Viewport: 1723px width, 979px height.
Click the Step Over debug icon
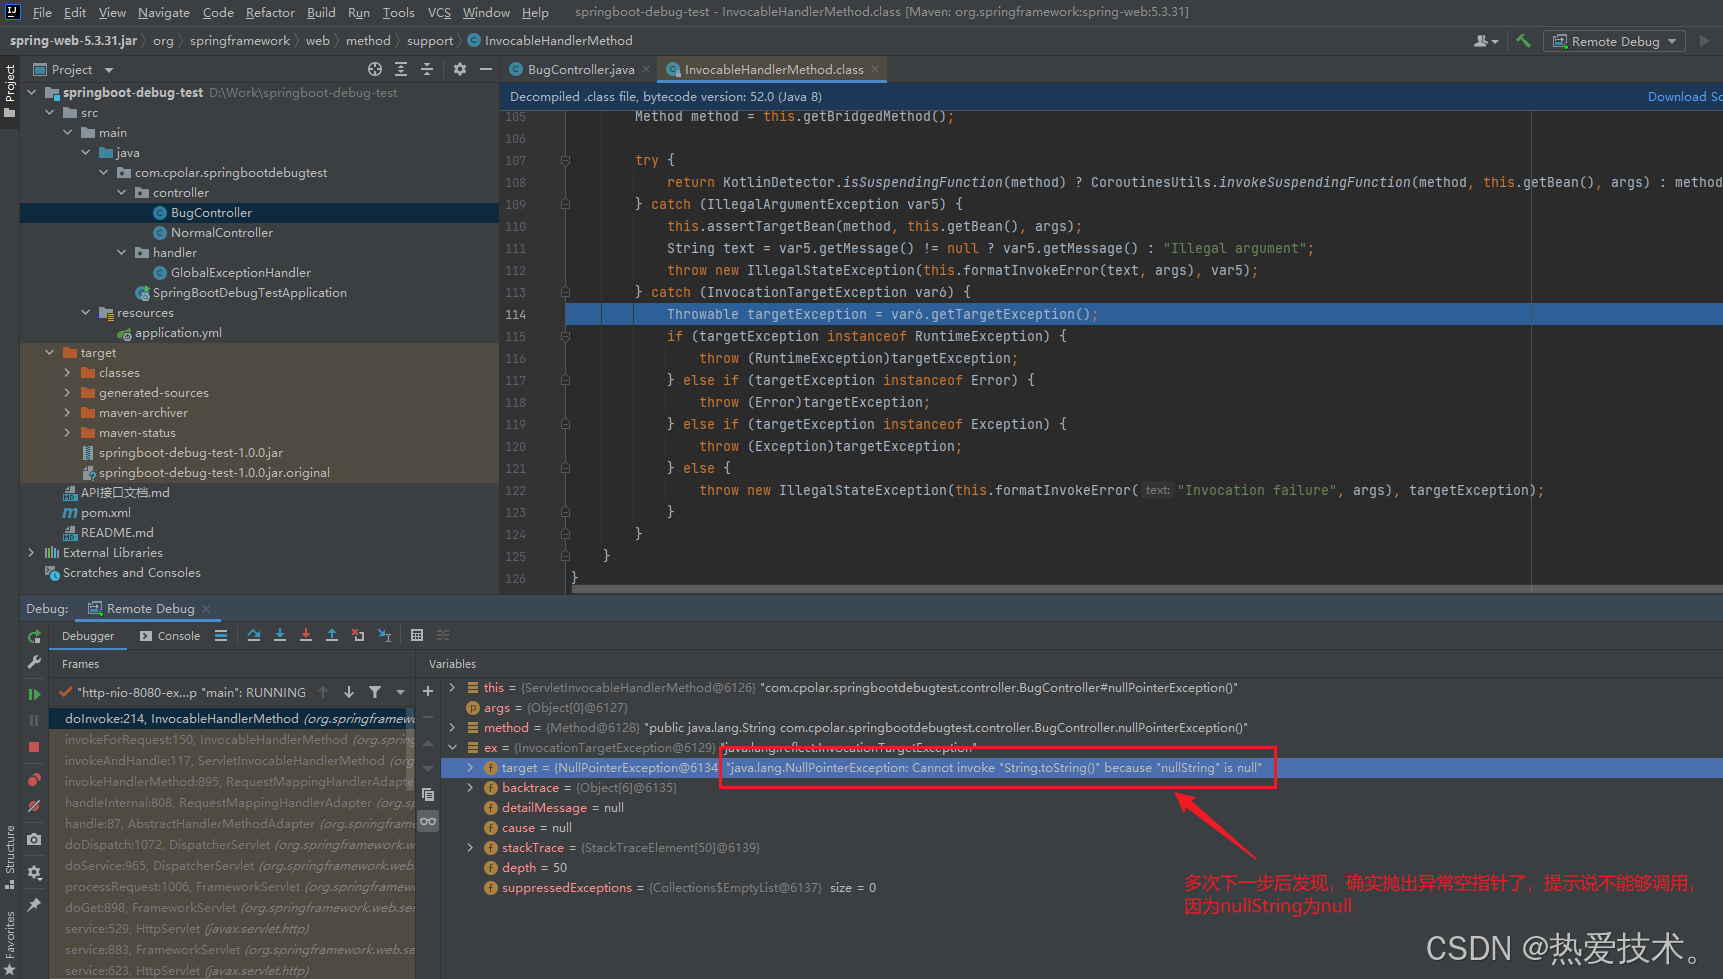tap(254, 636)
